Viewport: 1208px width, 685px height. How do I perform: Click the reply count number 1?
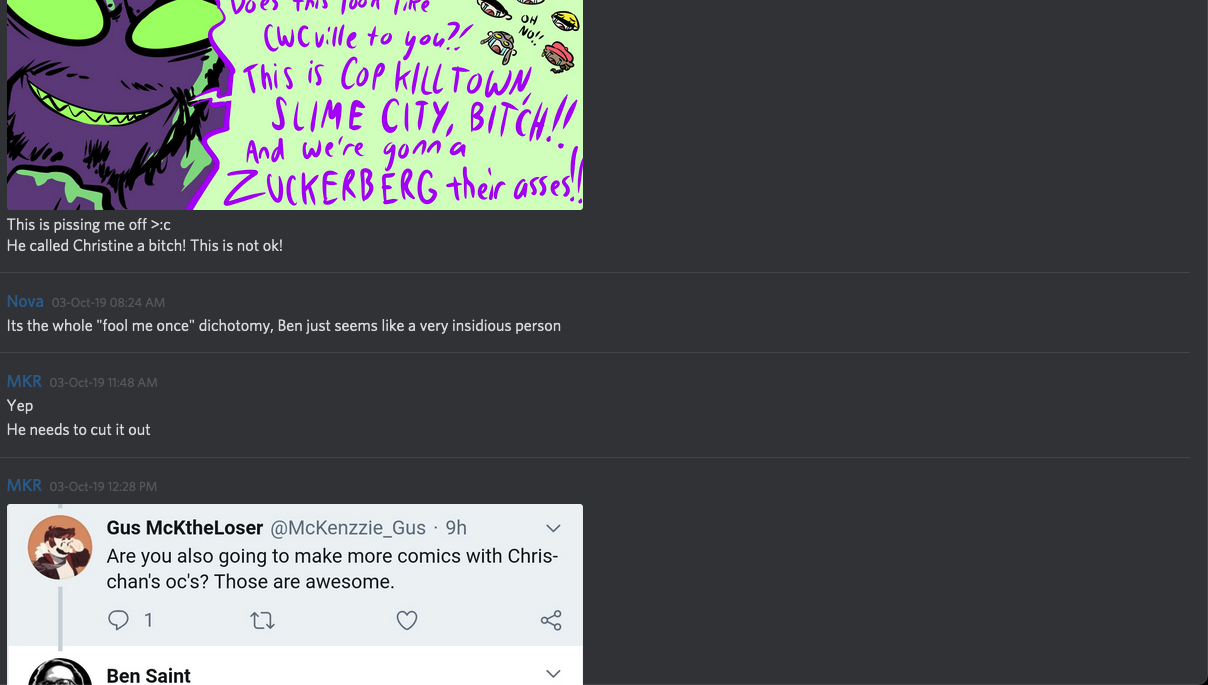coord(148,621)
